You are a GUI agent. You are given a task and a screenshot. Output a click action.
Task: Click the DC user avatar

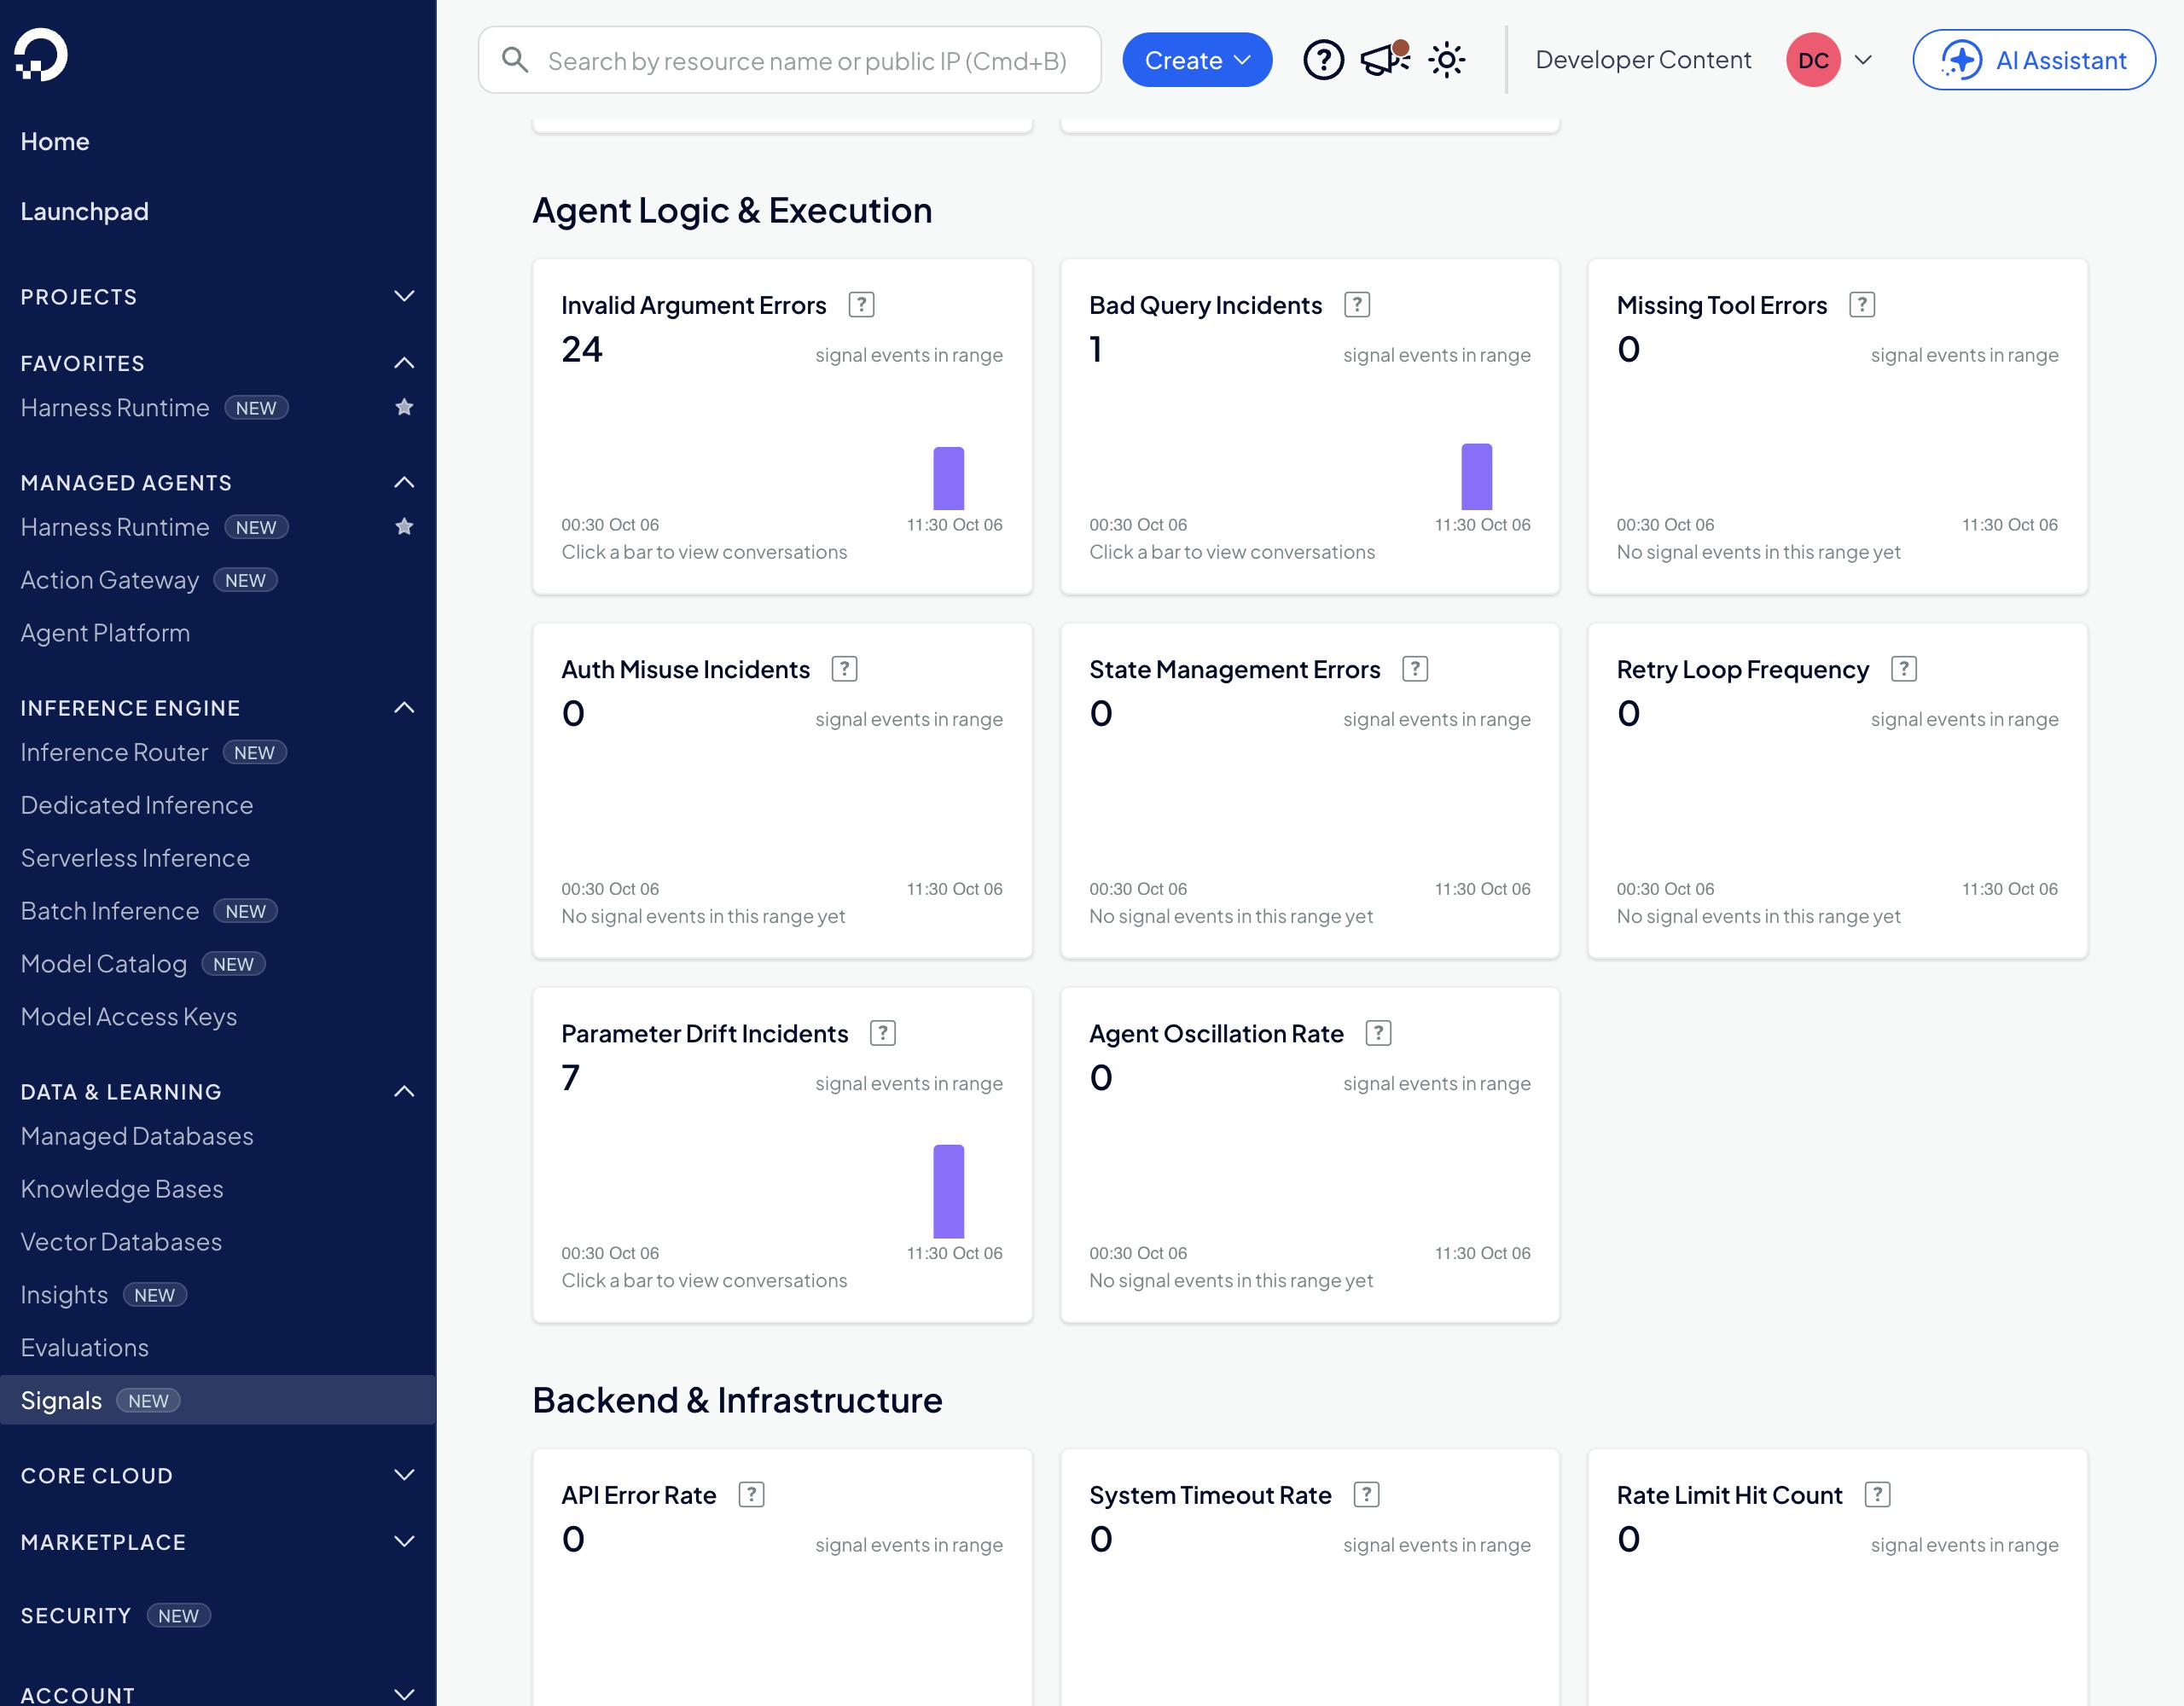click(x=1813, y=60)
